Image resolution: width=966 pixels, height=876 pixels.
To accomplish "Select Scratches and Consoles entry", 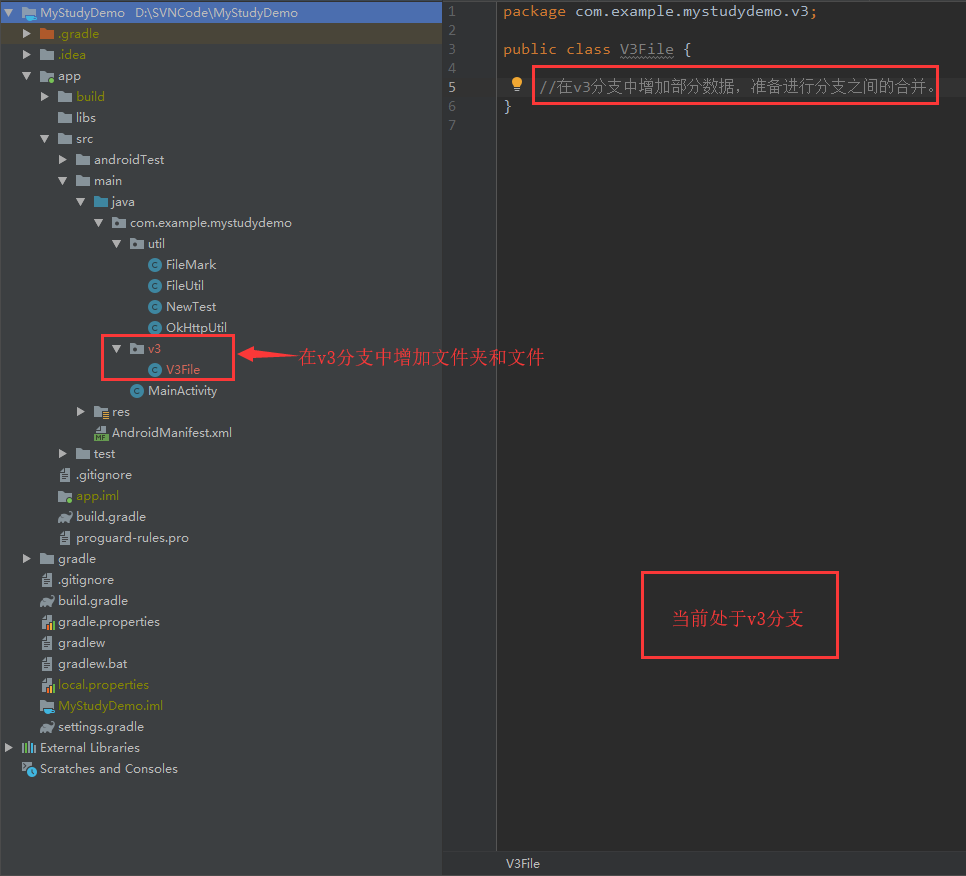I will pos(108,769).
